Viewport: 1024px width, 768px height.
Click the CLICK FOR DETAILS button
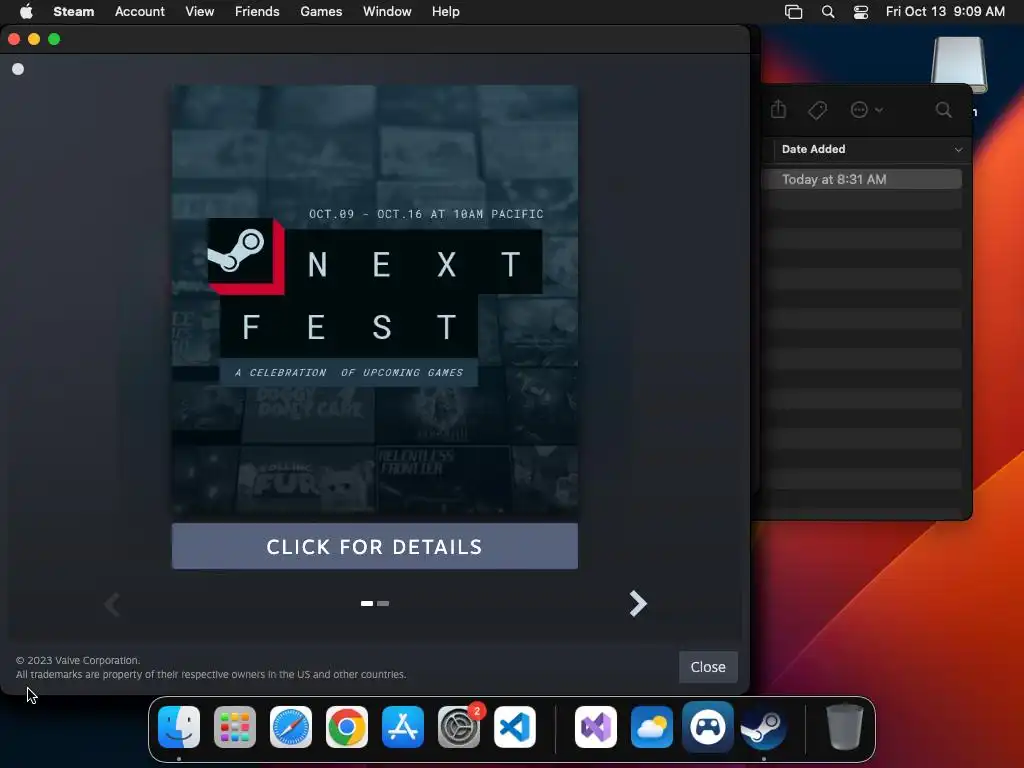tap(374, 546)
